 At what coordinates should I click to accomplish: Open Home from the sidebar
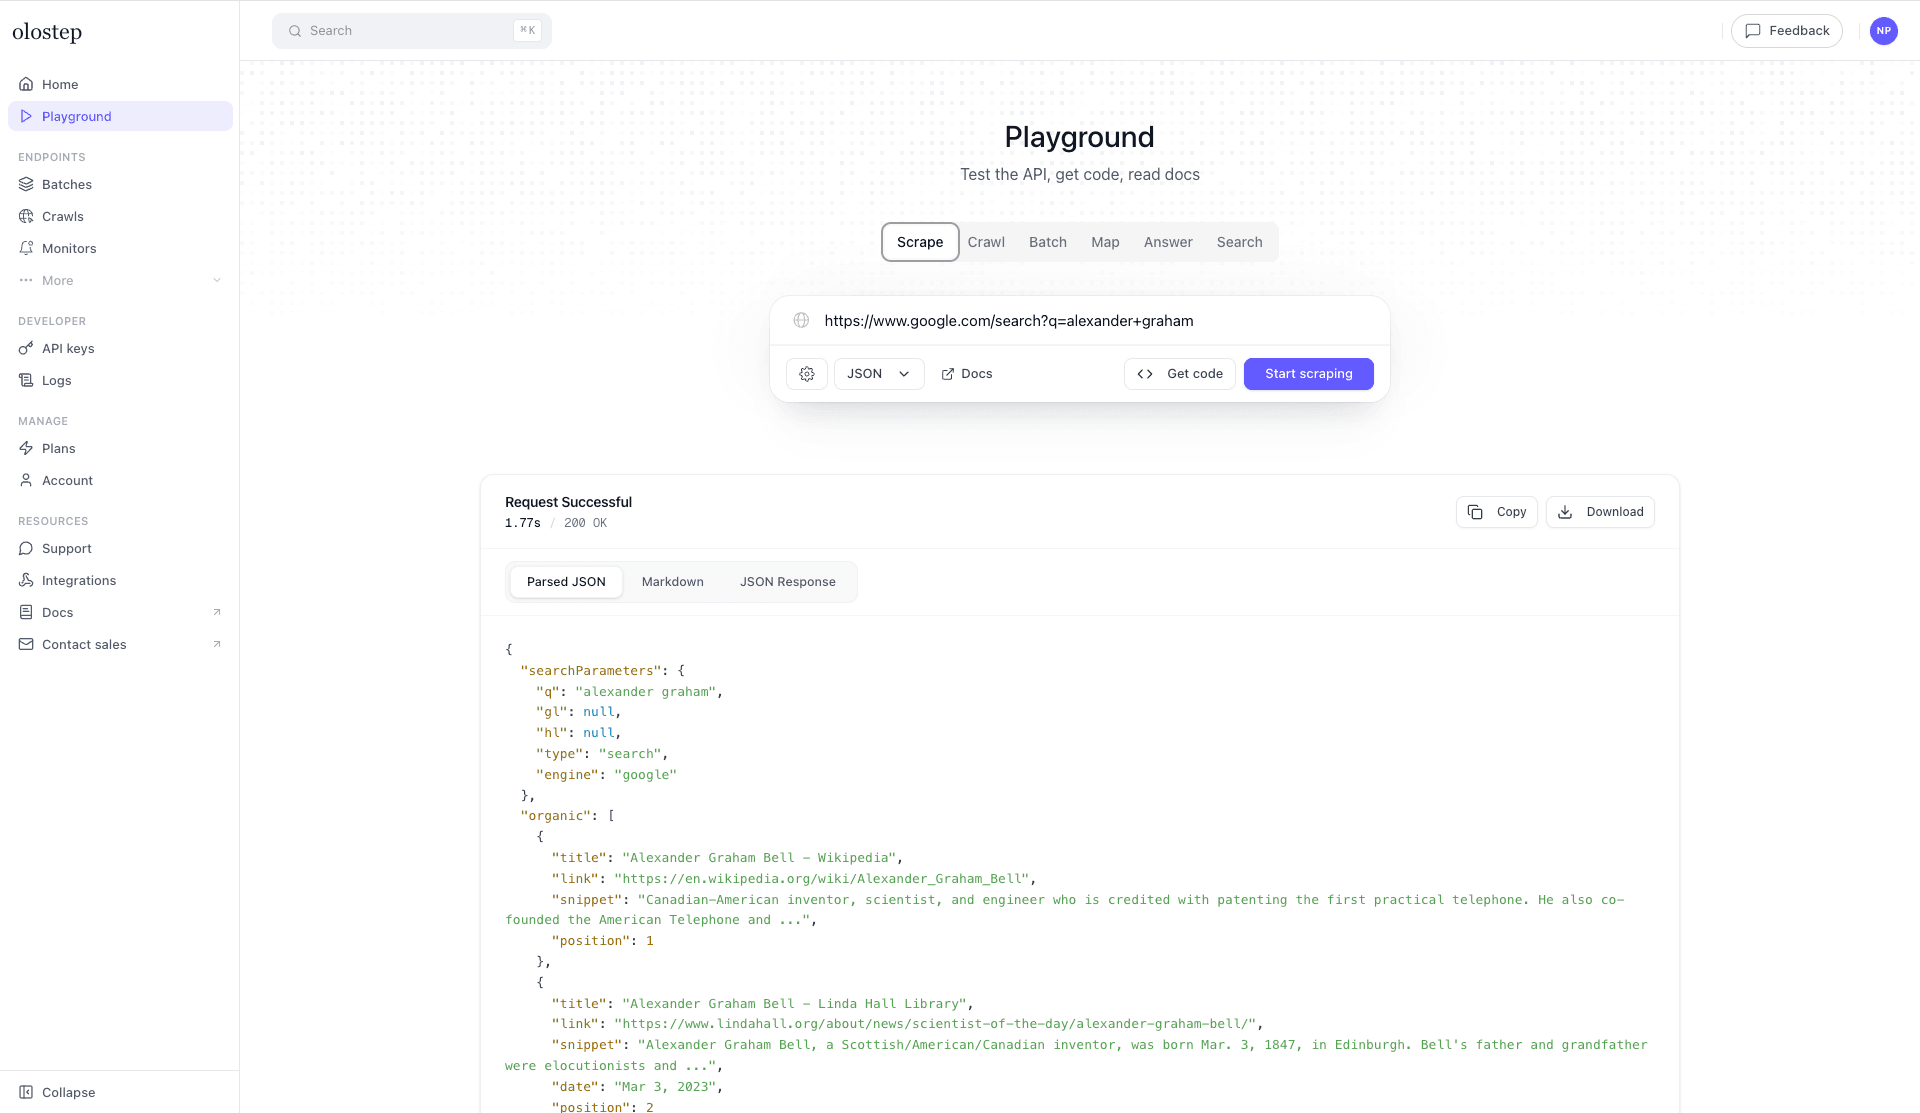point(120,84)
